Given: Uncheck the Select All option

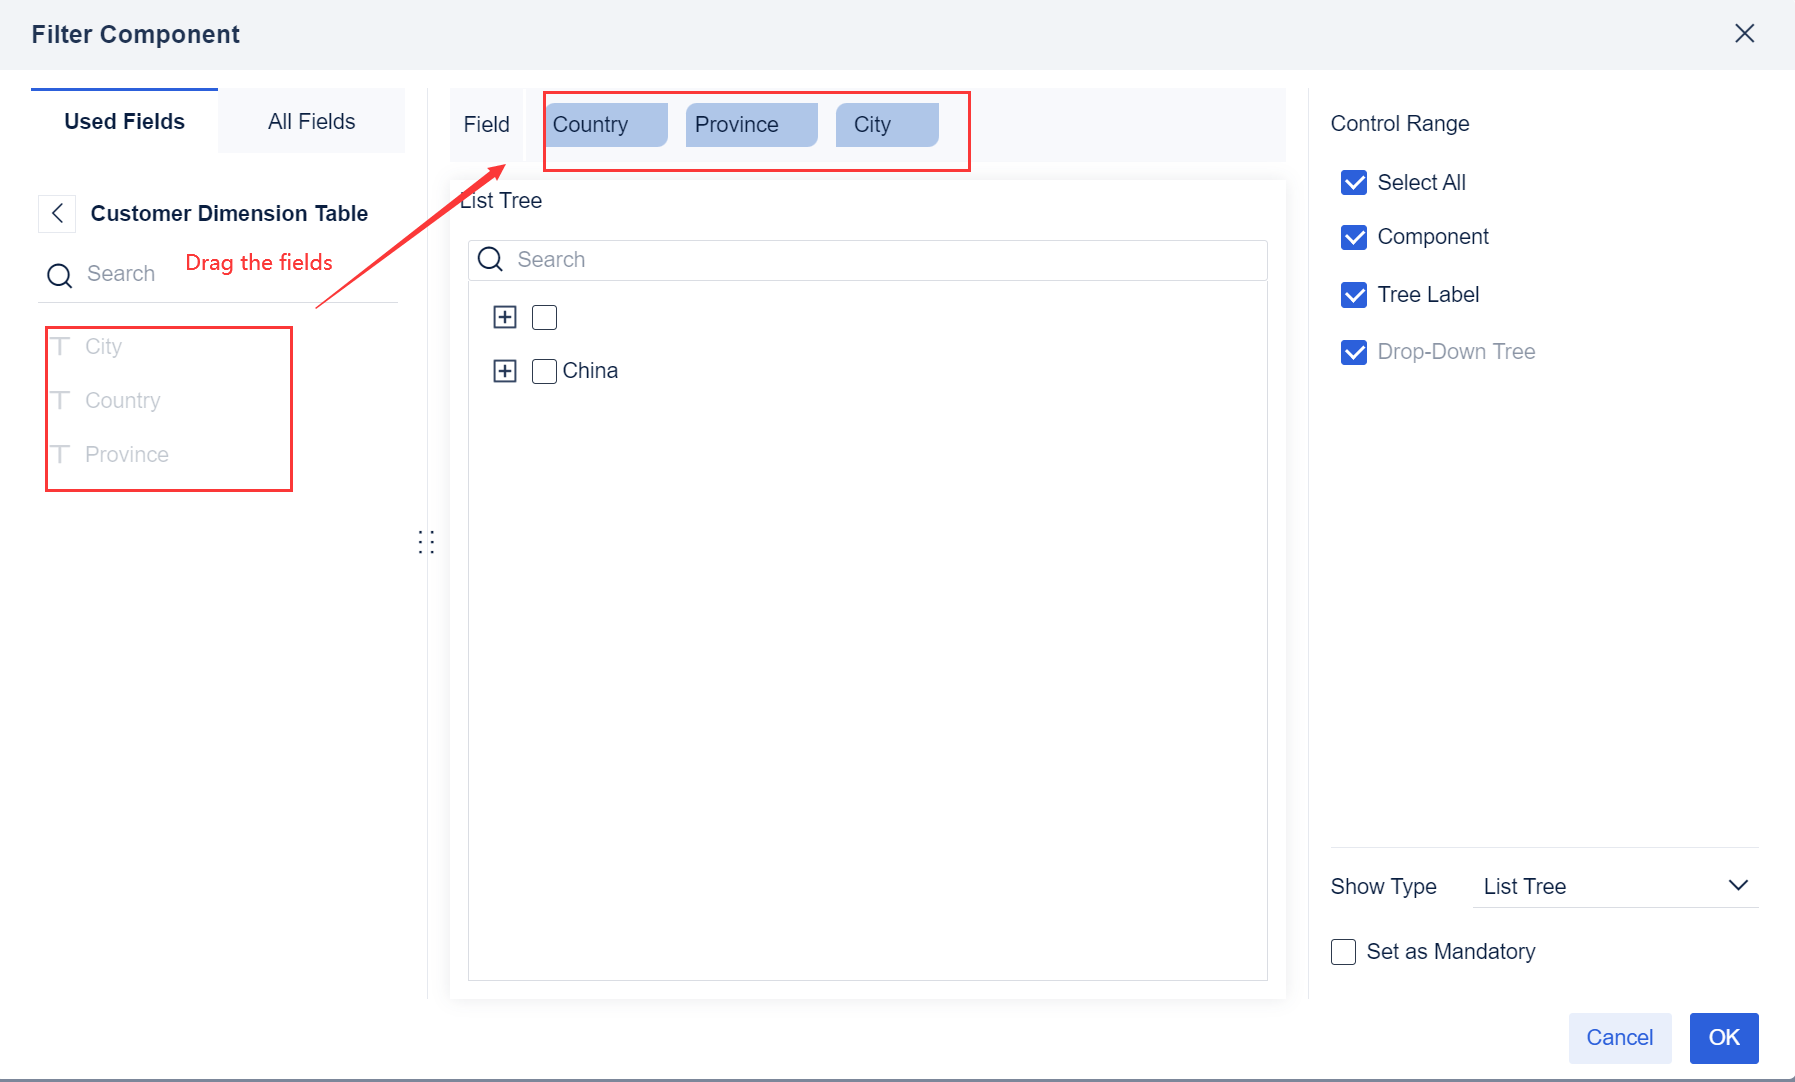Looking at the screenshot, I should (1354, 182).
